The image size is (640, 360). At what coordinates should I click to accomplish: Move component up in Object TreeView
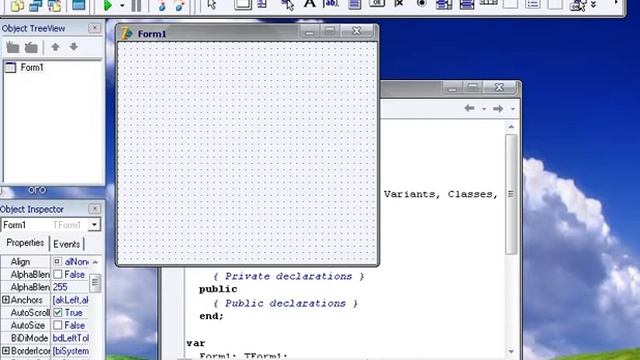click(x=55, y=47)
